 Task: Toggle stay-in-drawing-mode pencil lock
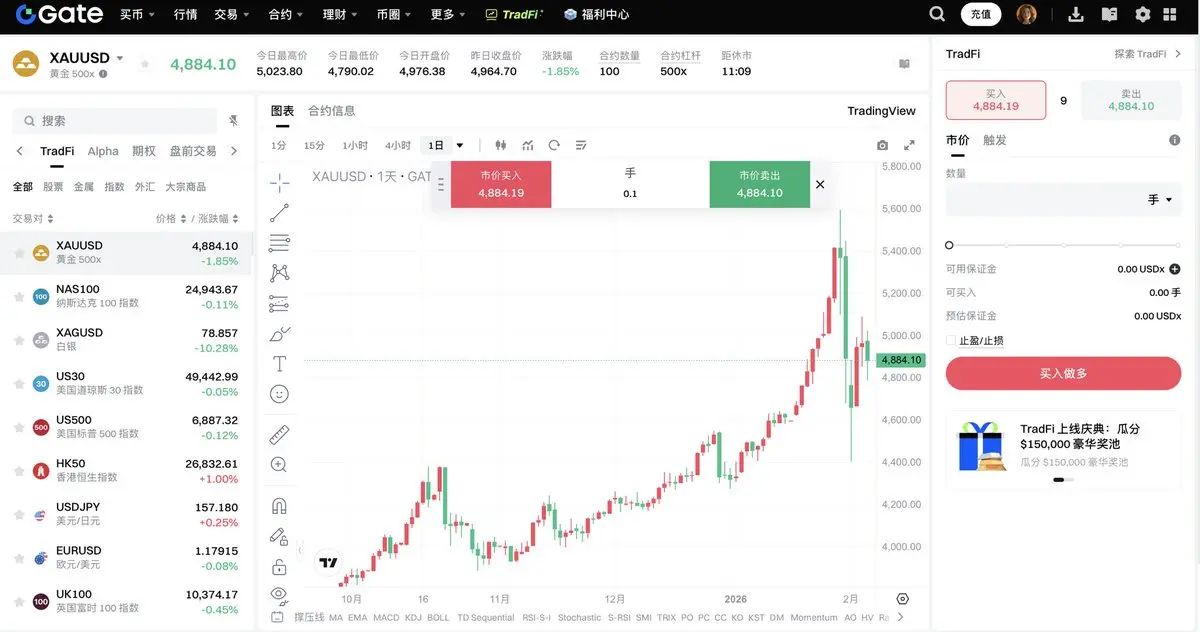coord(280,537)
